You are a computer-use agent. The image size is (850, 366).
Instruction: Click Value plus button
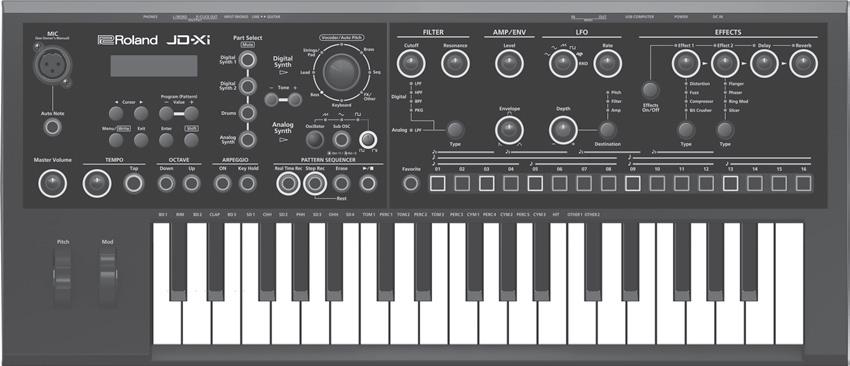click(x=191, y=113)
